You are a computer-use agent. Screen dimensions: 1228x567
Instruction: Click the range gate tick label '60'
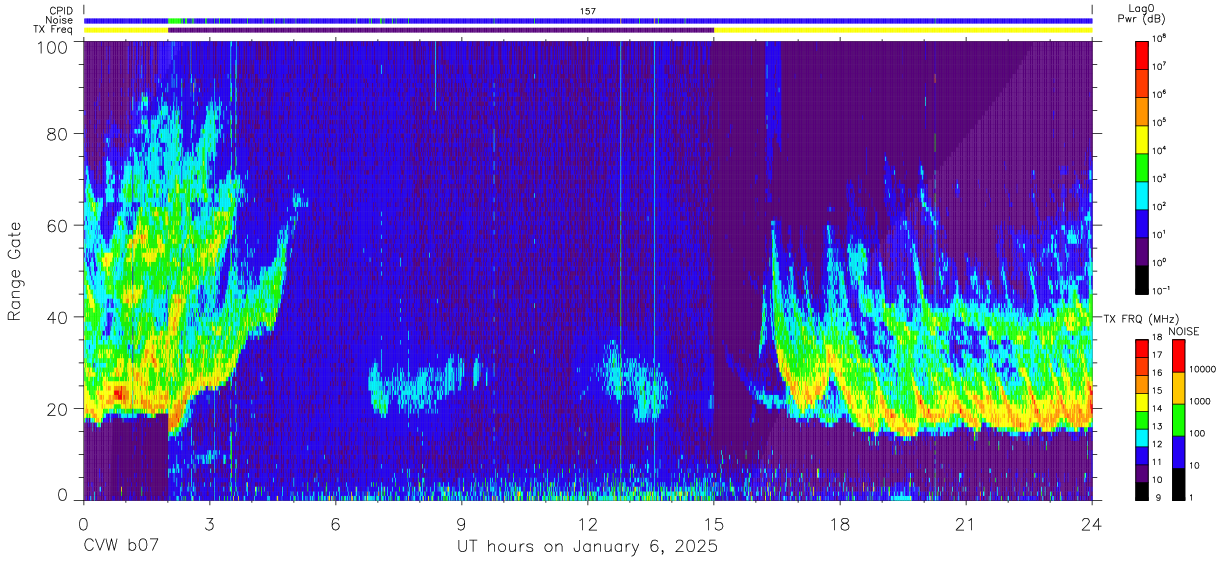point(57,225)
